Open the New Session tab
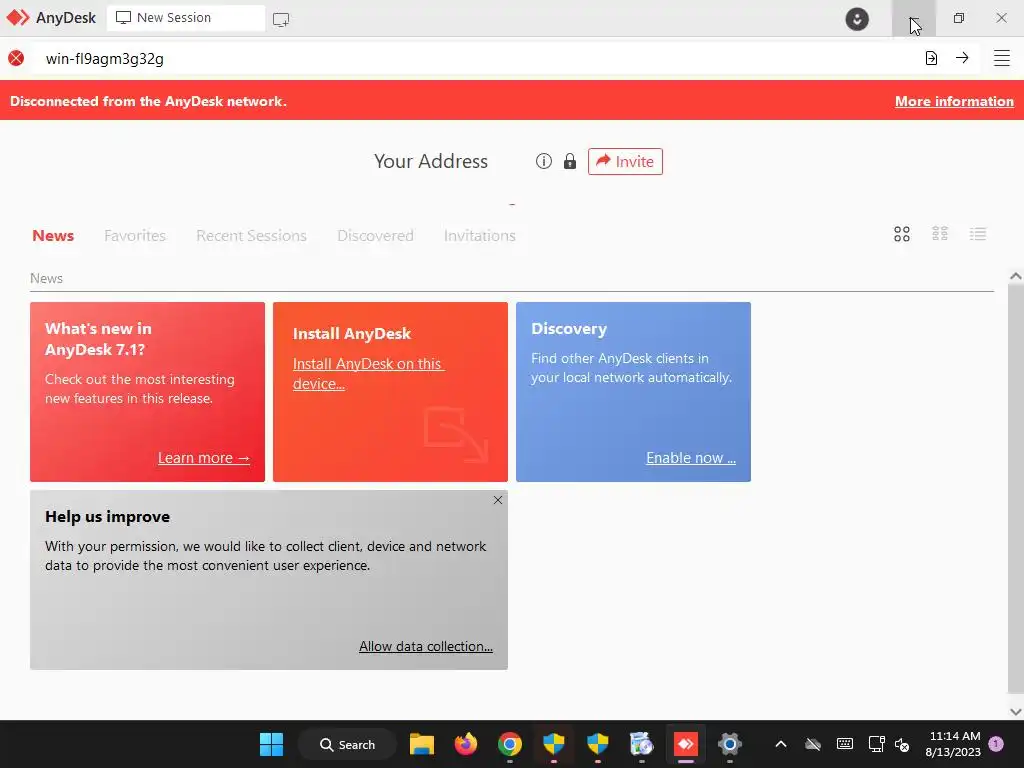The height and width of the screenshot is (768, 1024). (x=185, y=18)
